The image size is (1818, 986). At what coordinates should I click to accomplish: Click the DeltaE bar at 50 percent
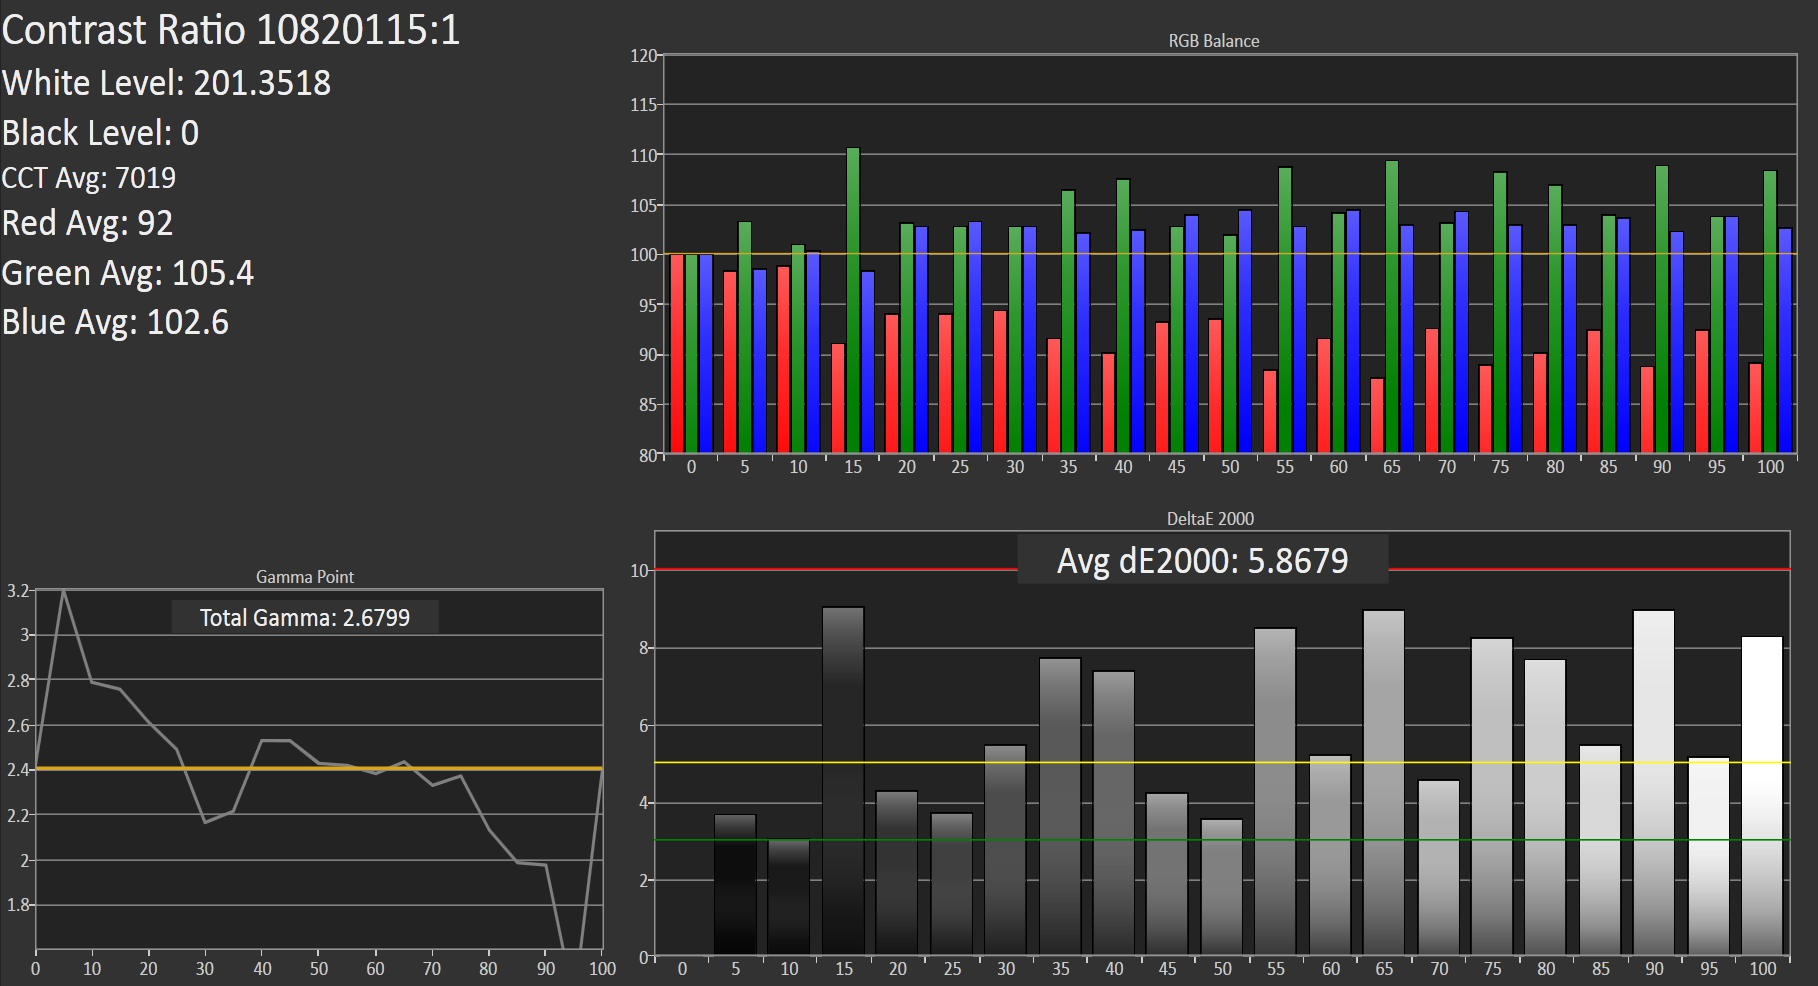point(1222,888)
